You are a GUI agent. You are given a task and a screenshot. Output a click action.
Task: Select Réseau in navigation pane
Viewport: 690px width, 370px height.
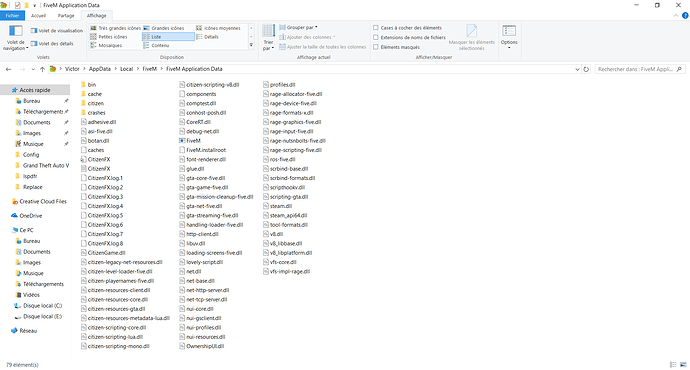(x=24, y=331)
